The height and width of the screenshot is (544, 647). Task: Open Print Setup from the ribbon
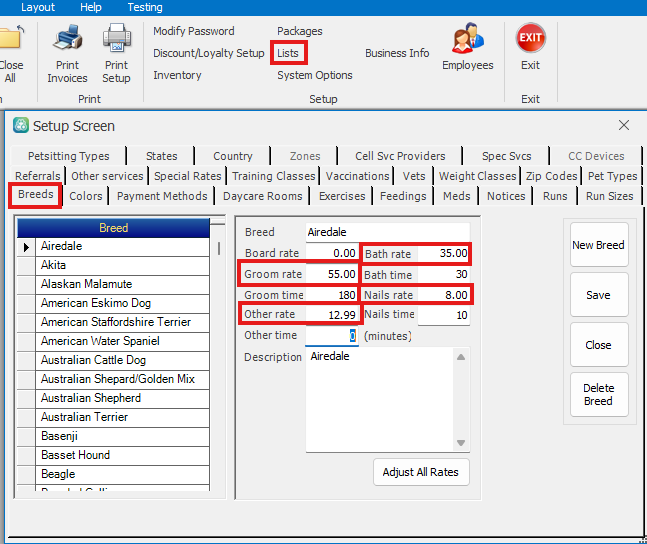[x=116, y=54]
